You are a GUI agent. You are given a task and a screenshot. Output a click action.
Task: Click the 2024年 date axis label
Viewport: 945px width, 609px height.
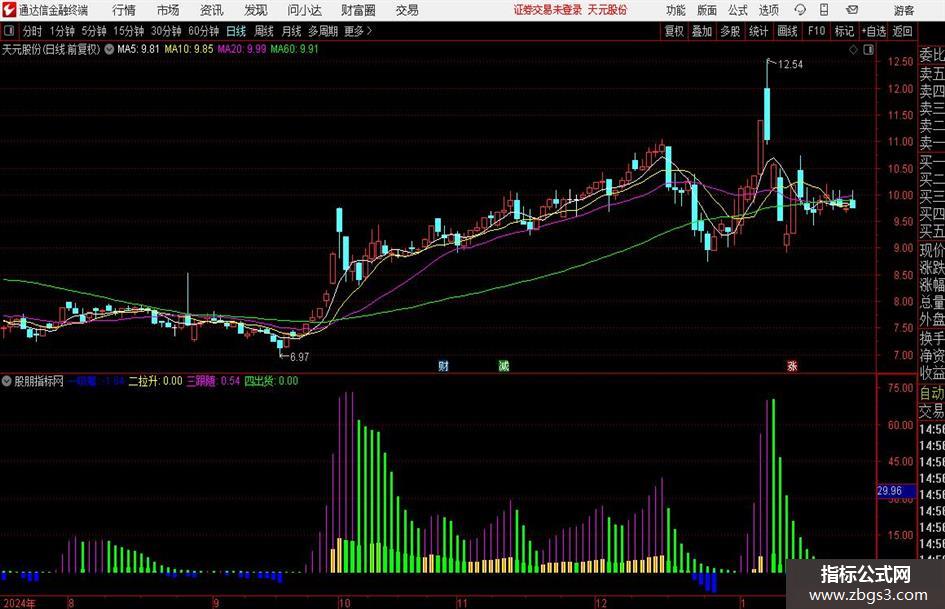coord(19,602)
